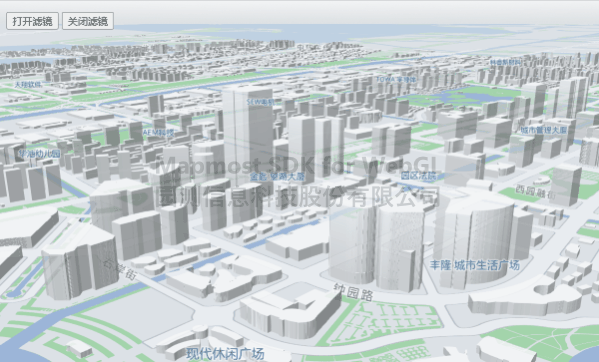The height and width of the screenshot is (362, 599).
Task: Click the 打开滤镜 button
Action: click(x=32, y=21)
